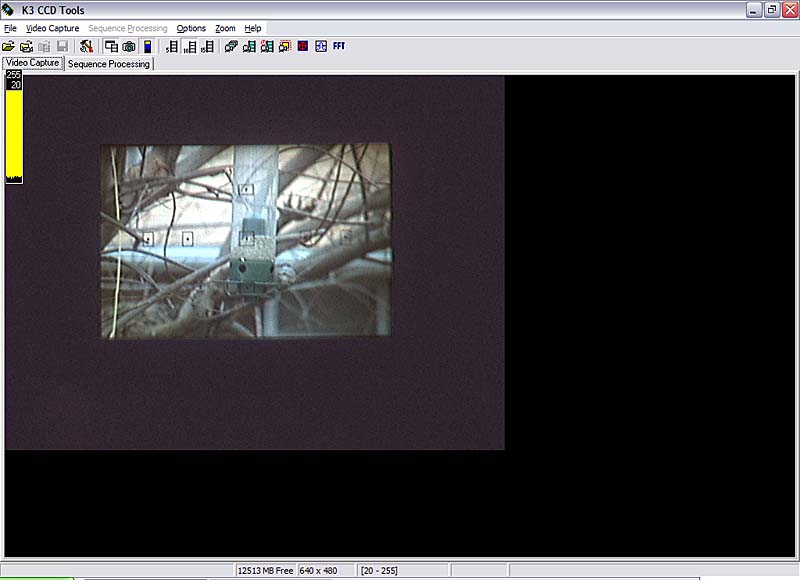Minimize the K3 CCD Tools window
This screenshot has height=580, width=800.
coord(754,10)
